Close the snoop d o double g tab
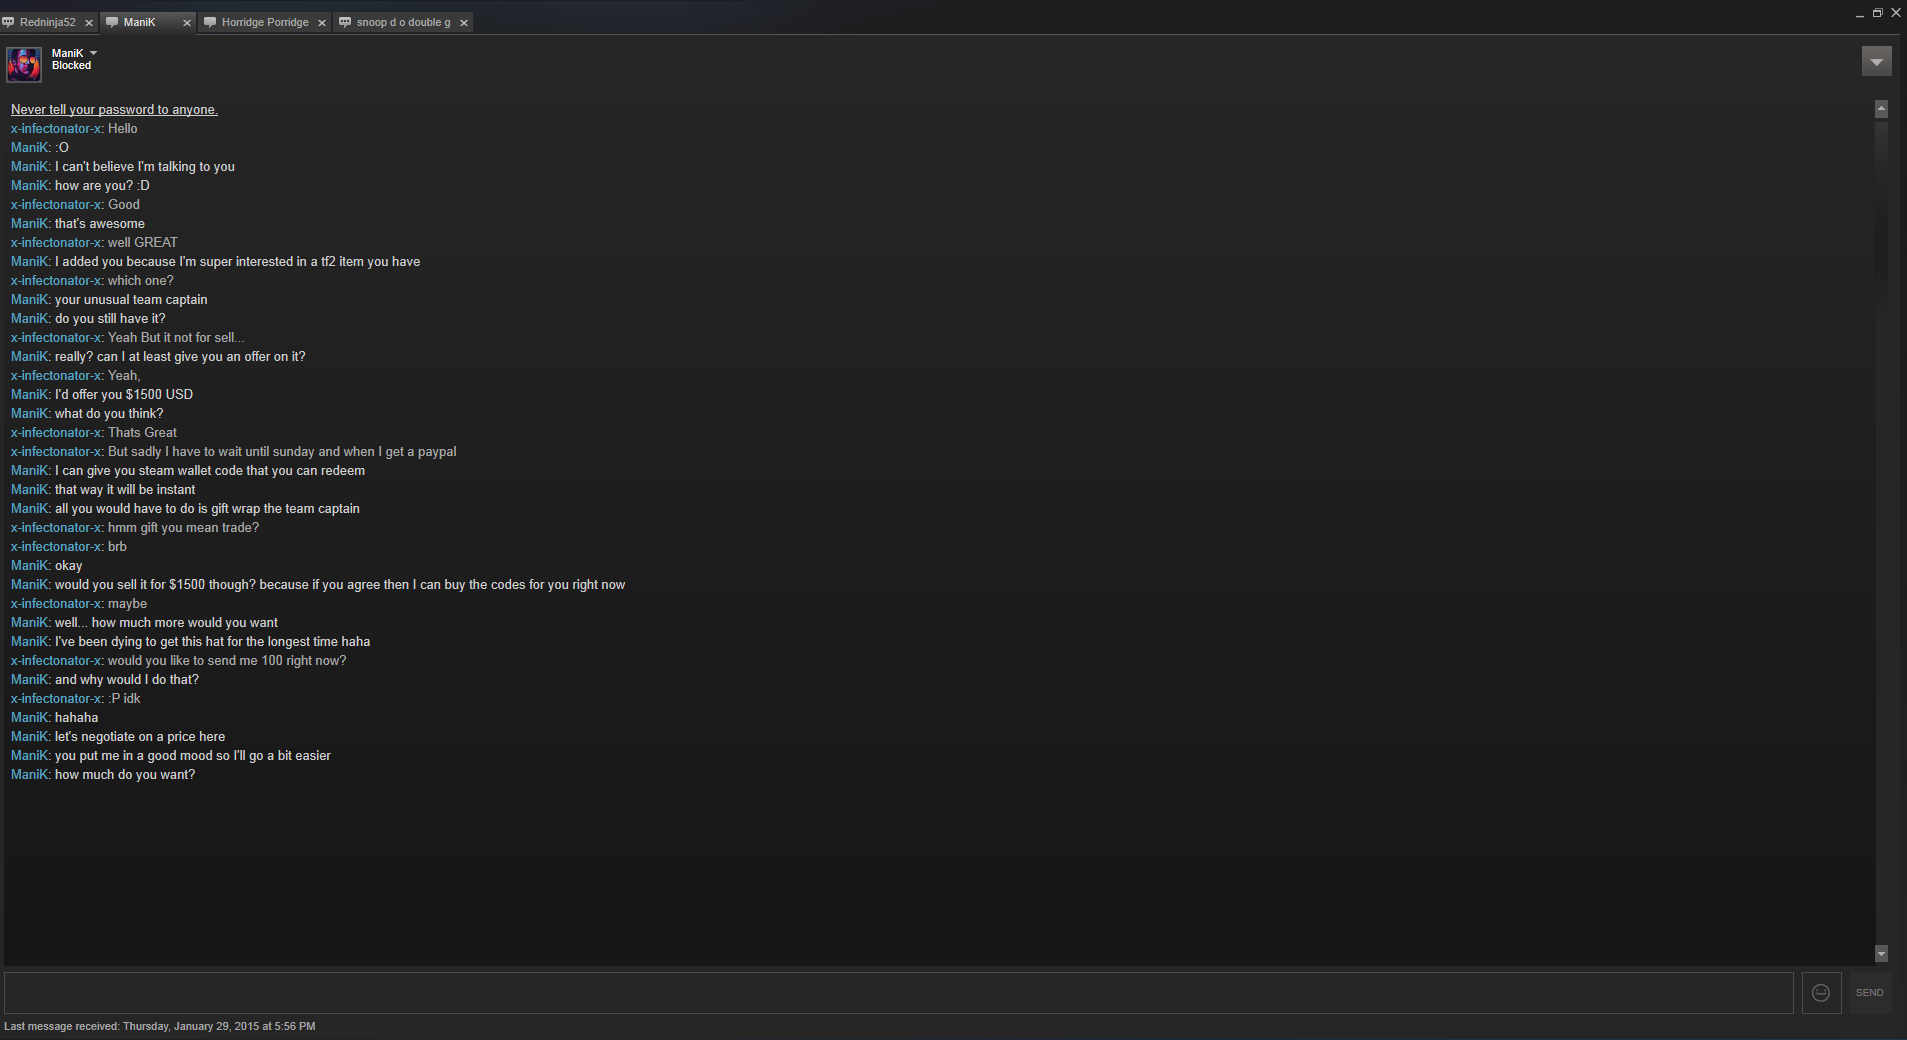This screenshot has height=1040, width=1907. pyautogui.click(x=464, y=23)
